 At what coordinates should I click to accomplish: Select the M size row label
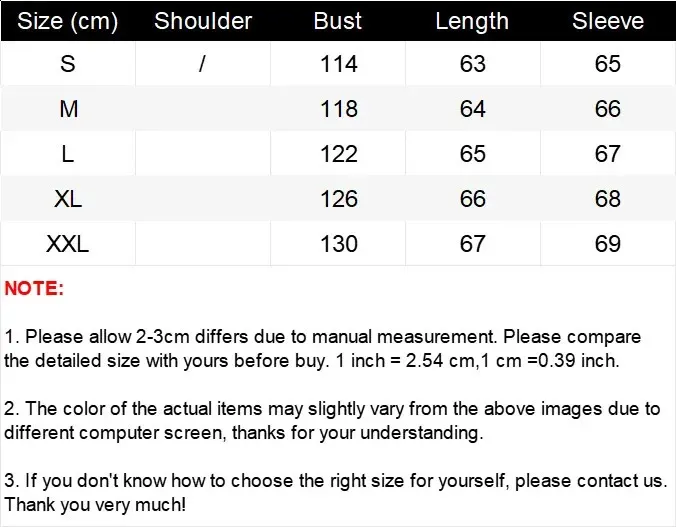[x=68, y=109]
